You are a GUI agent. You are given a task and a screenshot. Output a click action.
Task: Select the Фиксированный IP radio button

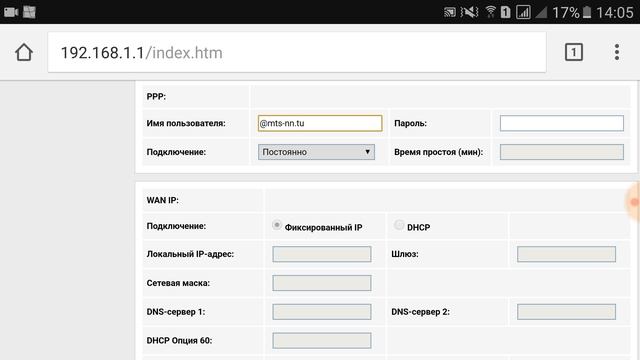(276, 225)
